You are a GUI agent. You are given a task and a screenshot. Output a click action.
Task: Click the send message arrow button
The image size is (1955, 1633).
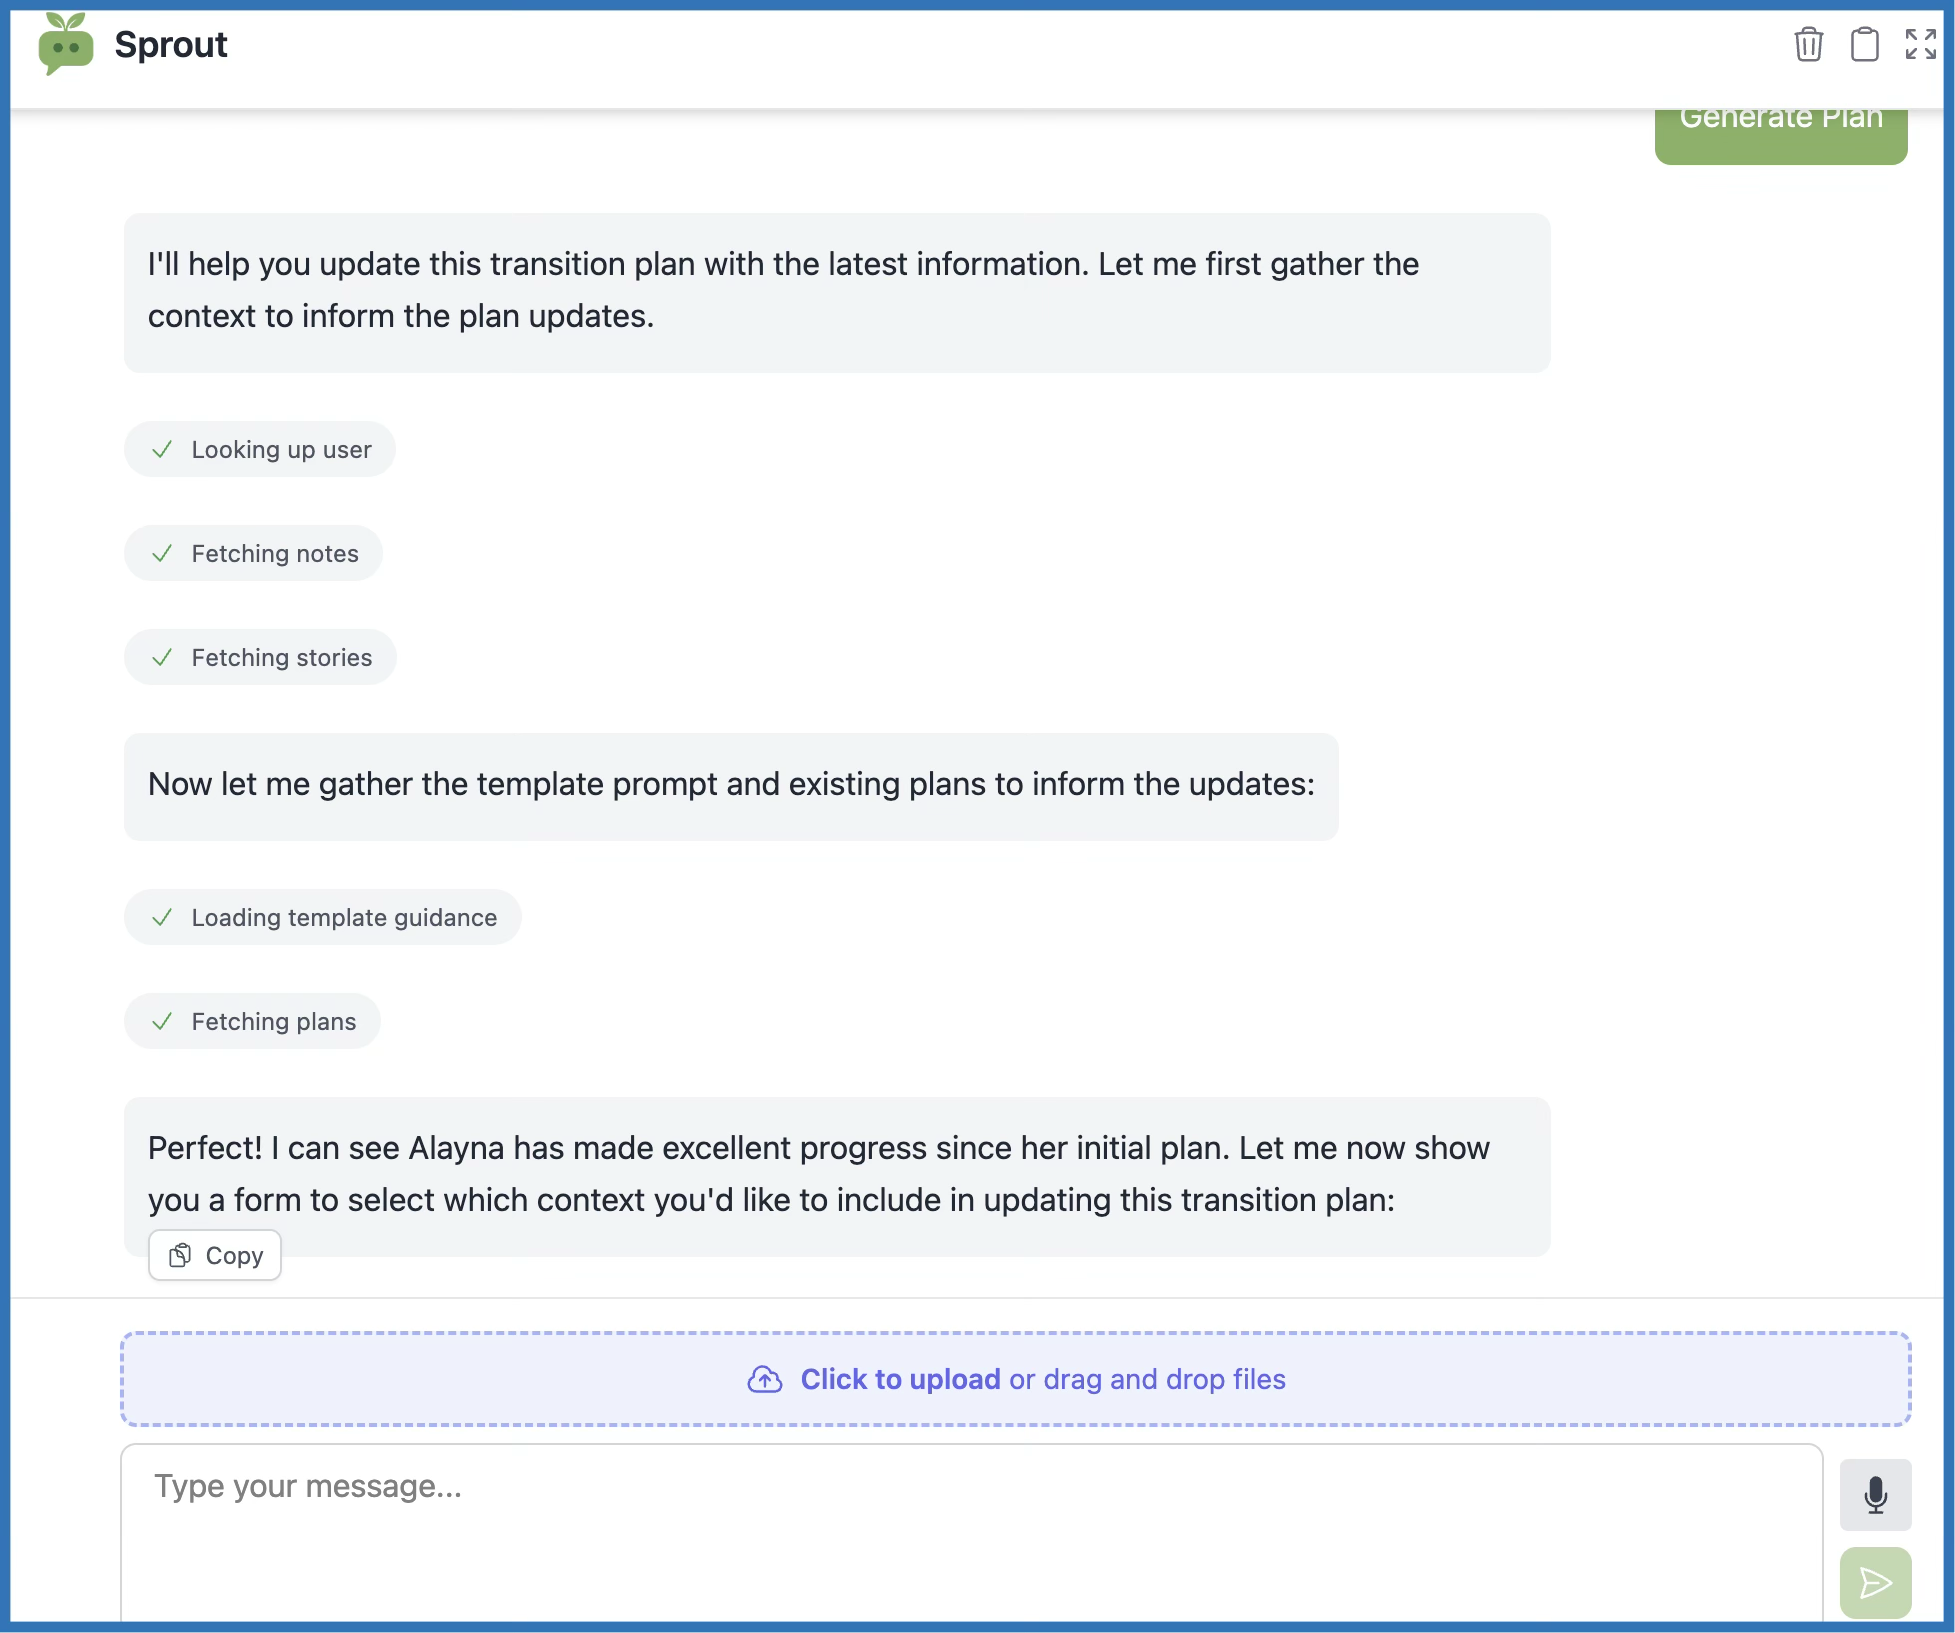[1875, 1582]
